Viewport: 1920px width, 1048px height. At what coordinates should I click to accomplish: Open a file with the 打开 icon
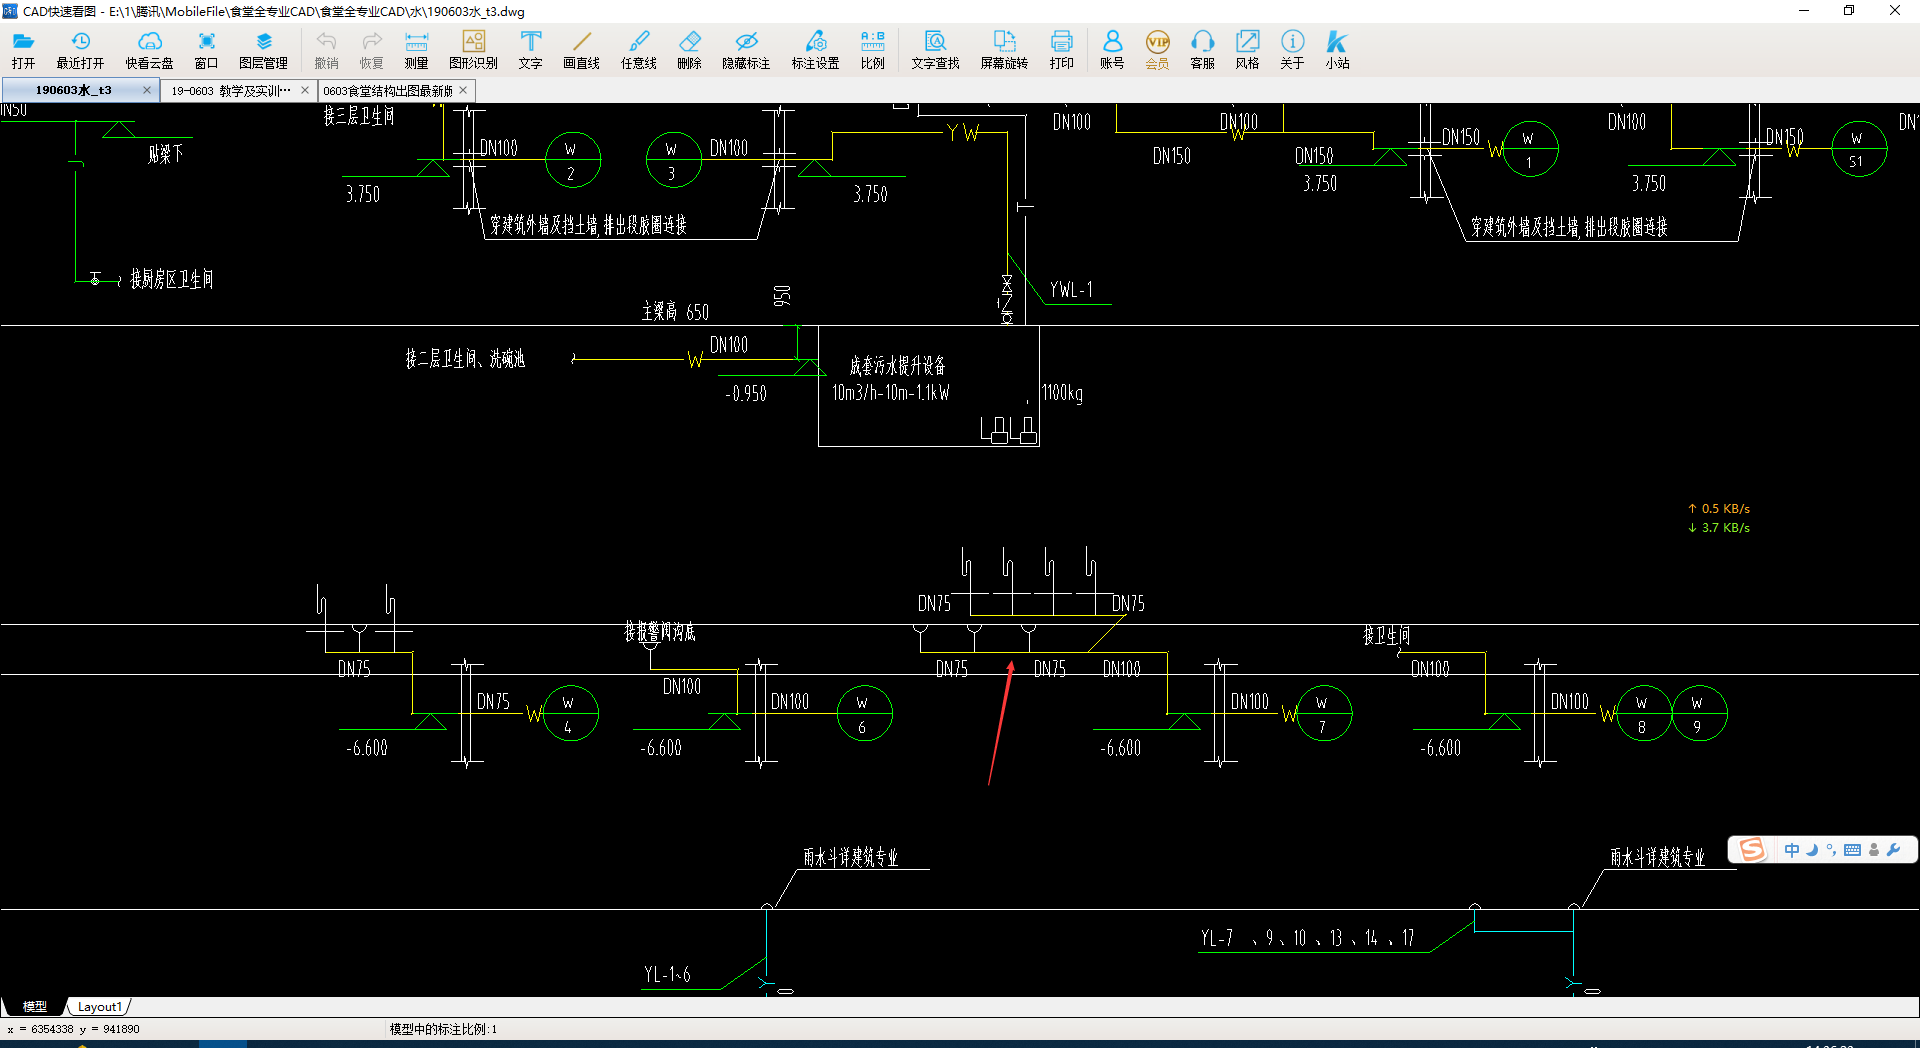[x=24, y=50]
